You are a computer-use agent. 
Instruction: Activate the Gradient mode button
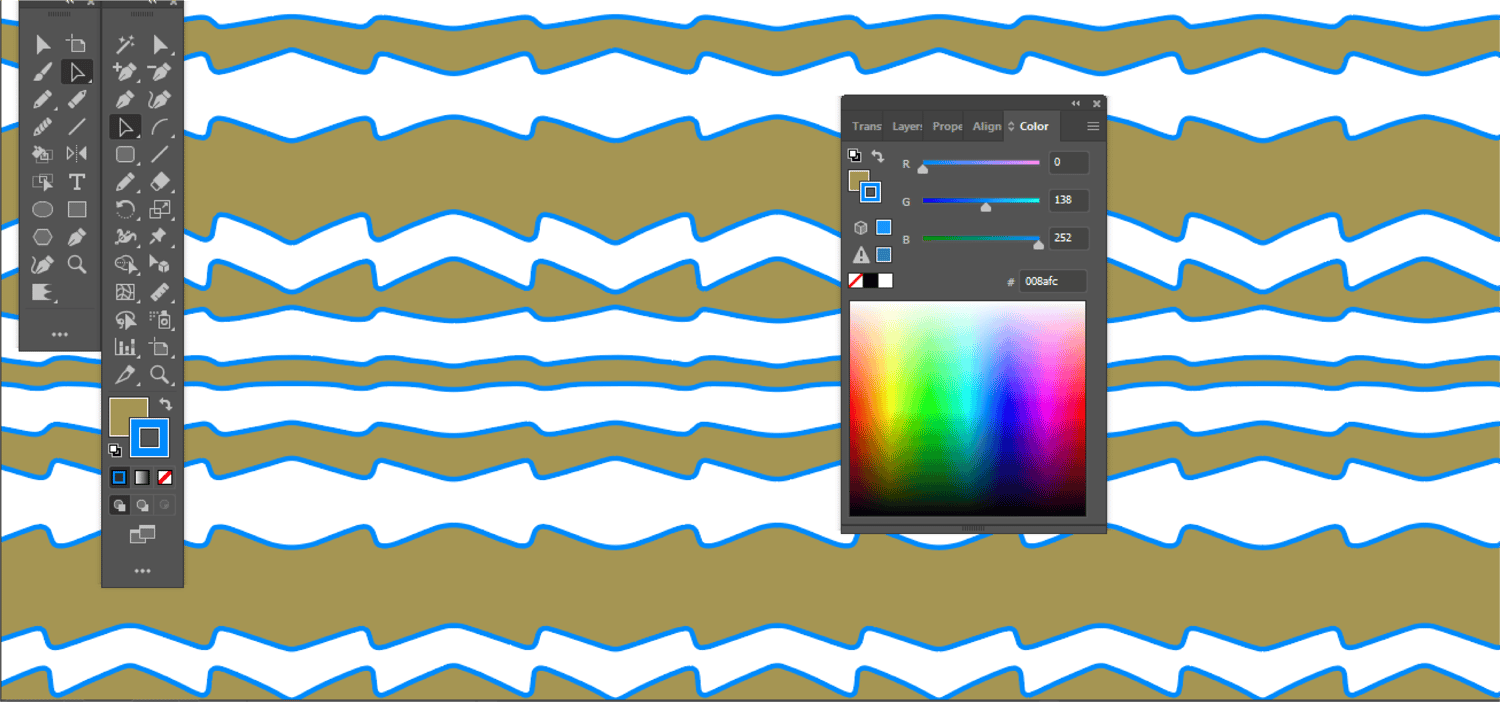click(142, 477)
